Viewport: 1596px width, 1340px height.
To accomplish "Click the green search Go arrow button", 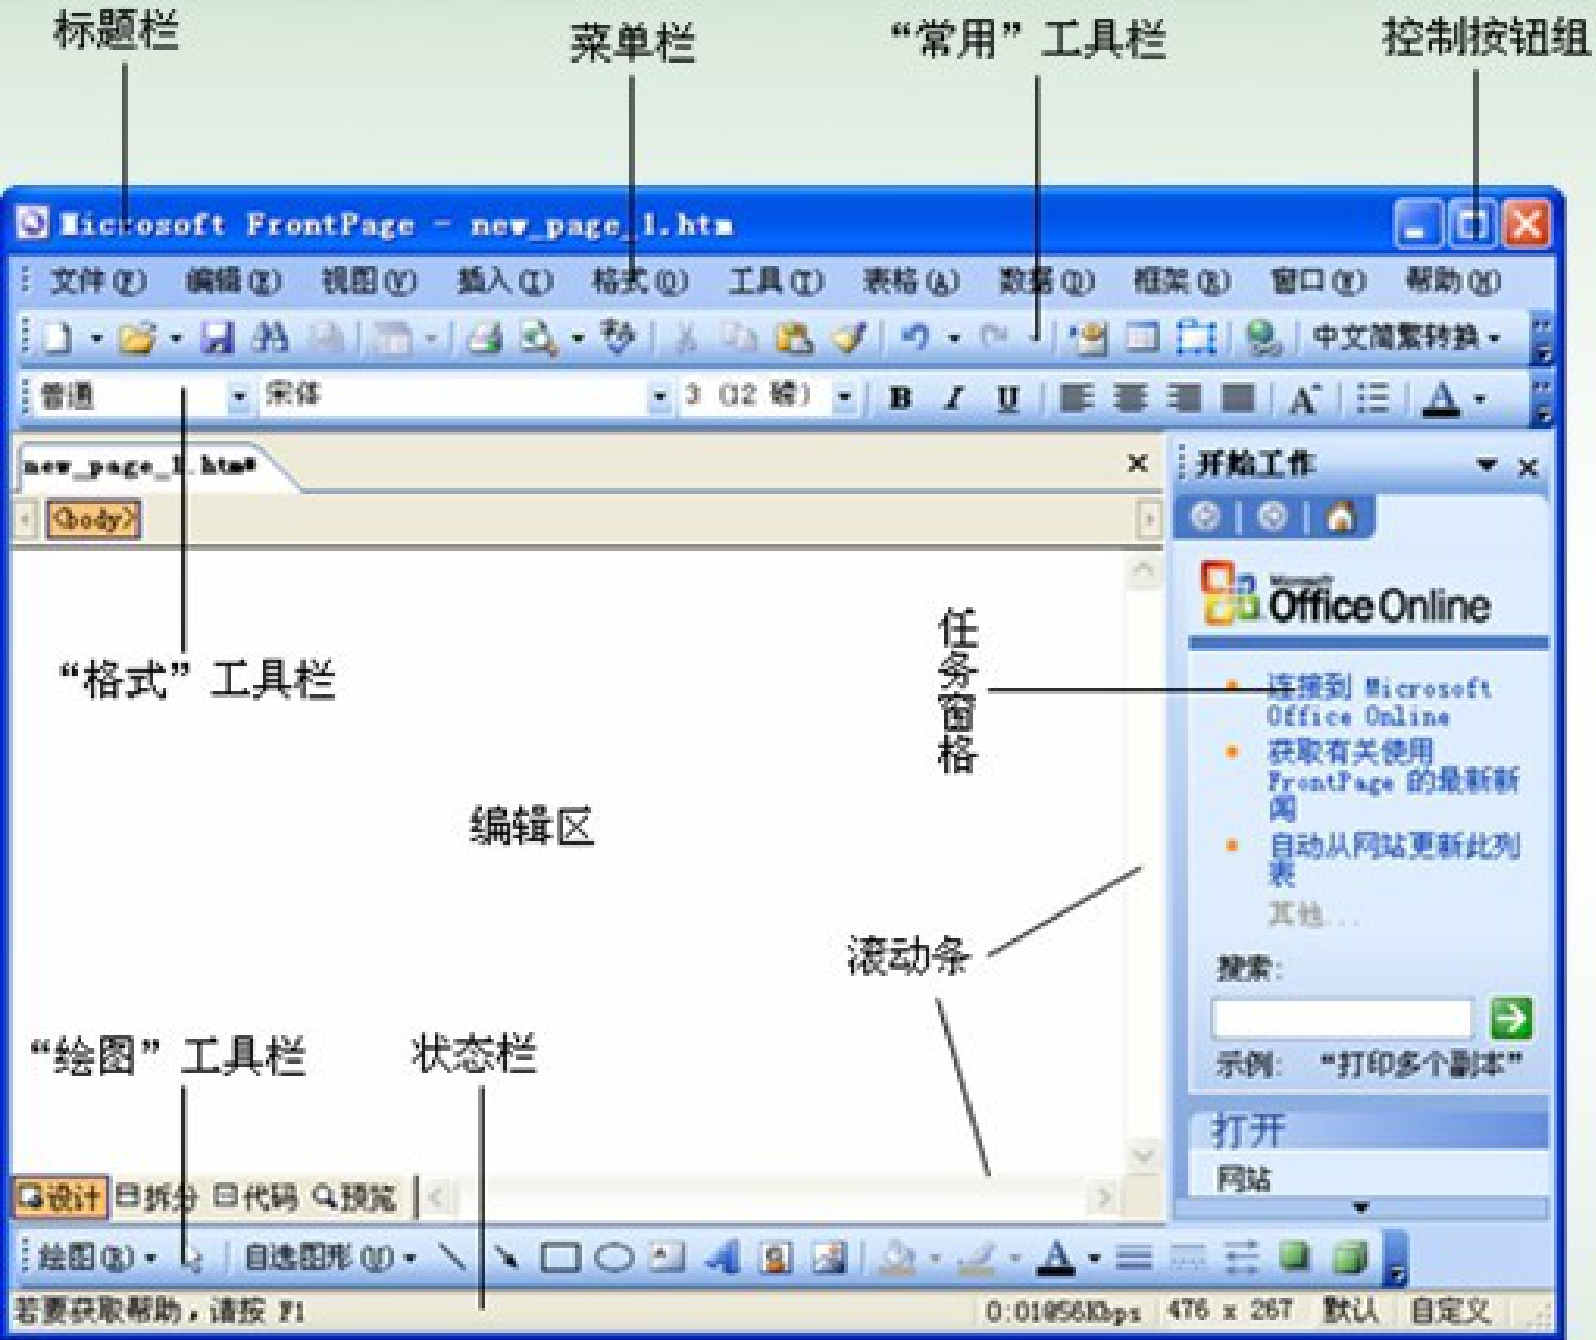I will (1510, 1018).
